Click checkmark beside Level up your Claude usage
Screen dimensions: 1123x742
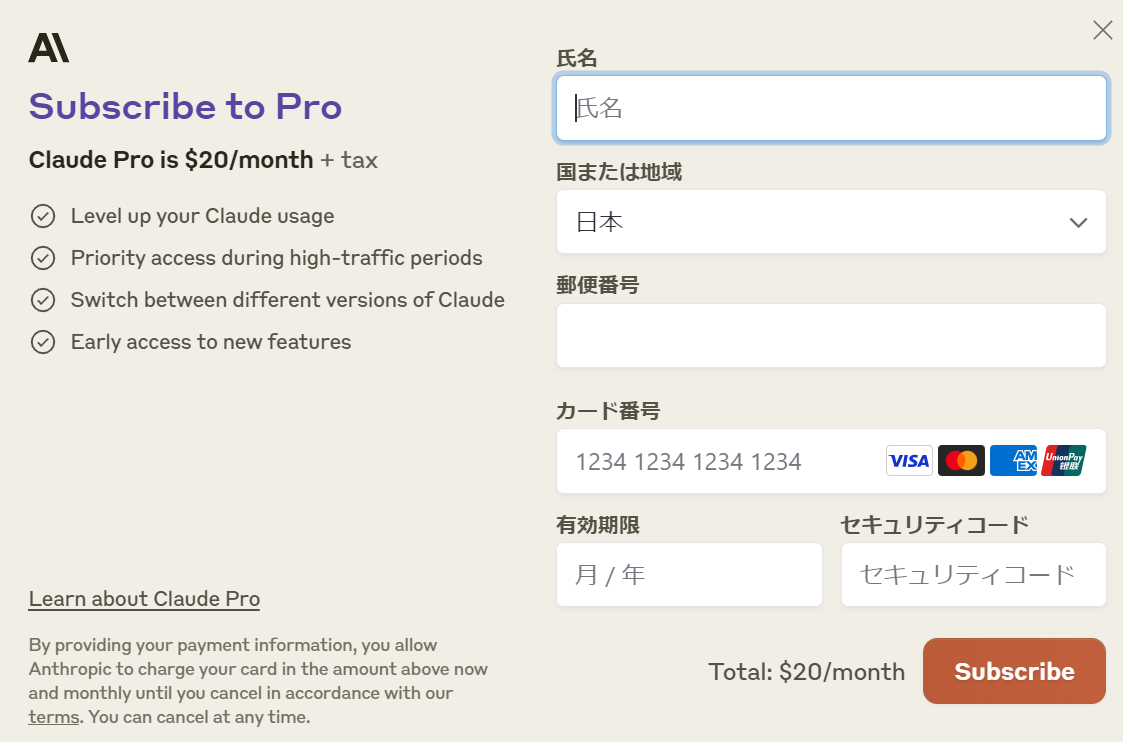pyautogui.click(x=43, y=216)
